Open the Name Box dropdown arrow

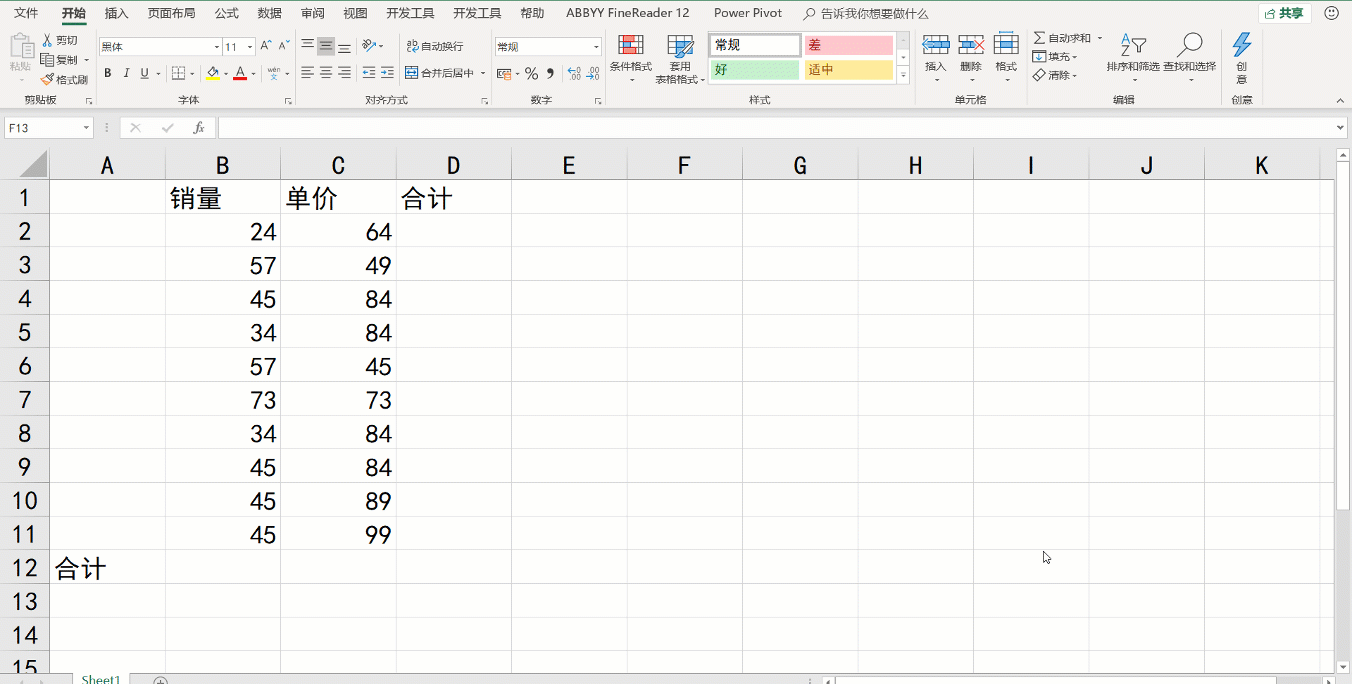coord(87,128)
